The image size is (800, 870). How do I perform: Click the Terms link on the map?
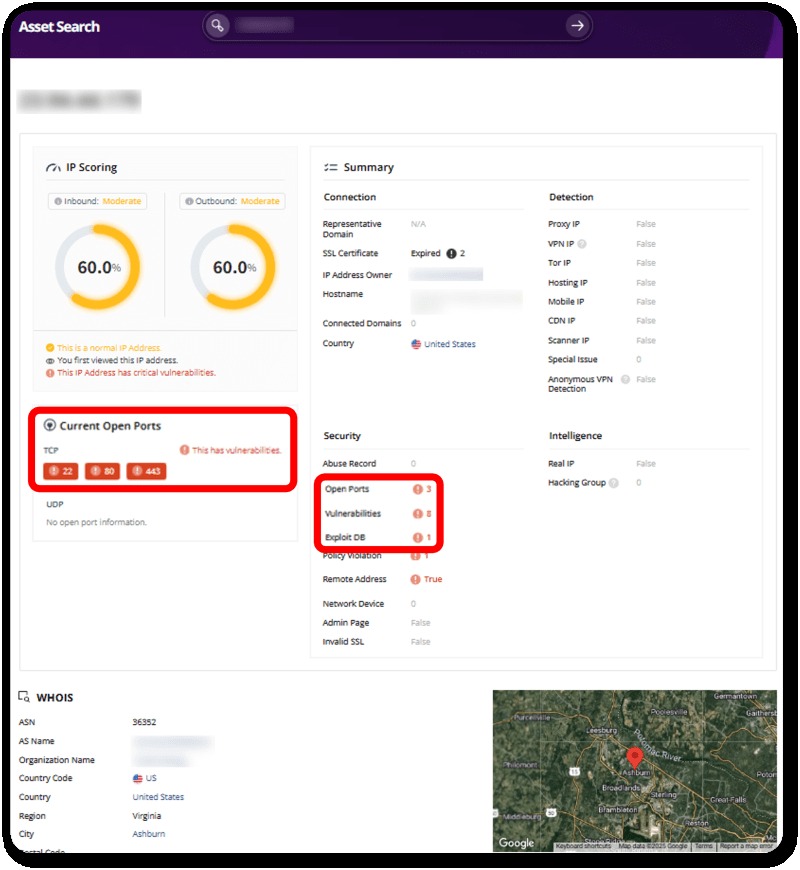pyautogui.click(x=704, y=845)
